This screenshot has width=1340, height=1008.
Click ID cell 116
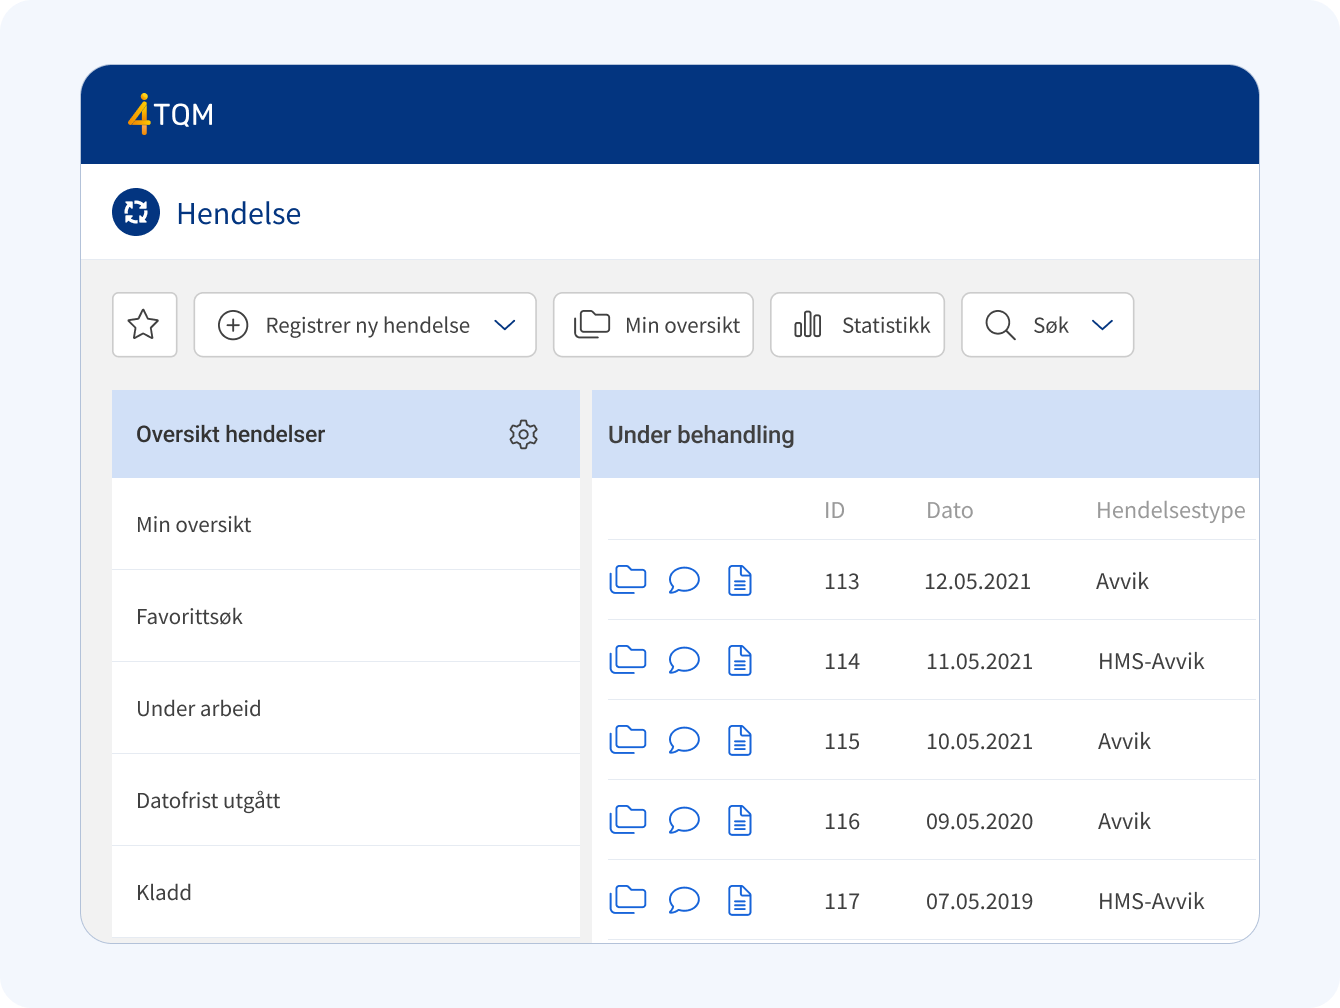pos(842,821)
